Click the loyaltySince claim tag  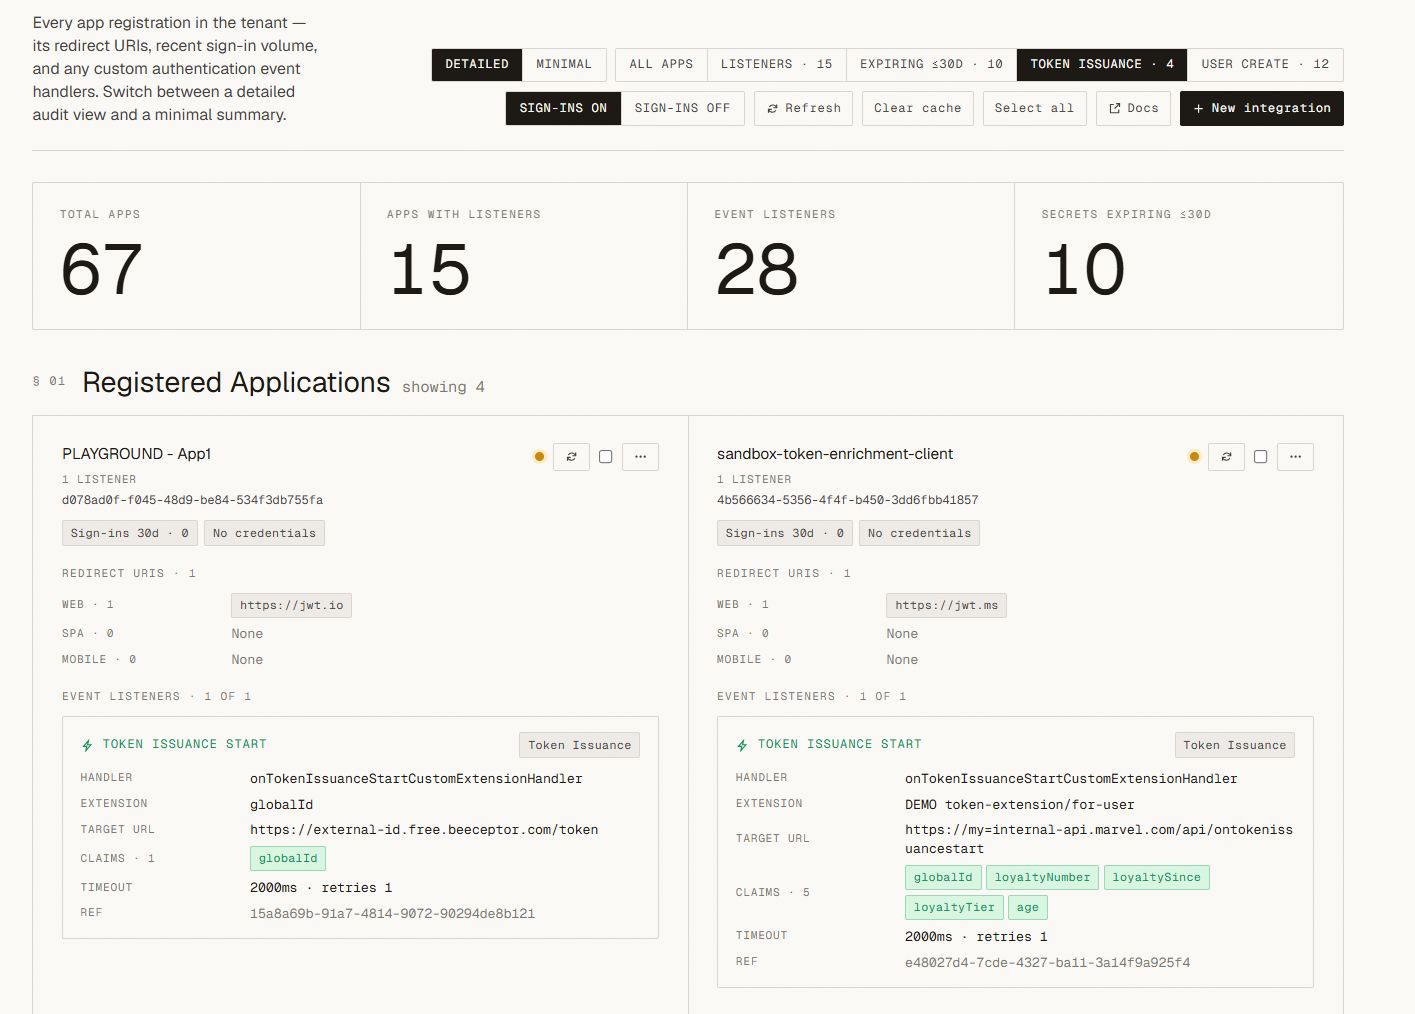pos(1157,877)
